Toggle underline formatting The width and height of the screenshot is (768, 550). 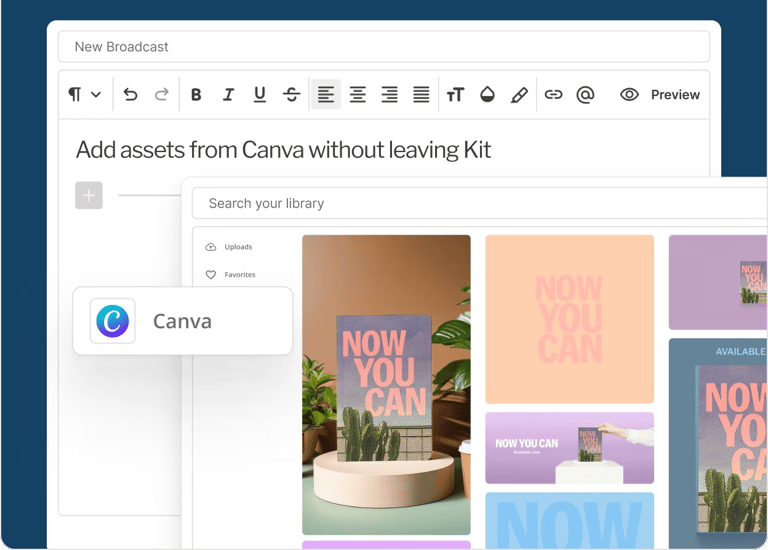pos(260,95)
